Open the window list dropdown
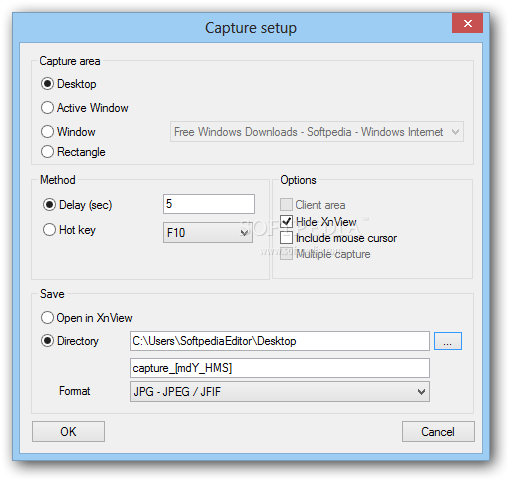 point(317,132)
